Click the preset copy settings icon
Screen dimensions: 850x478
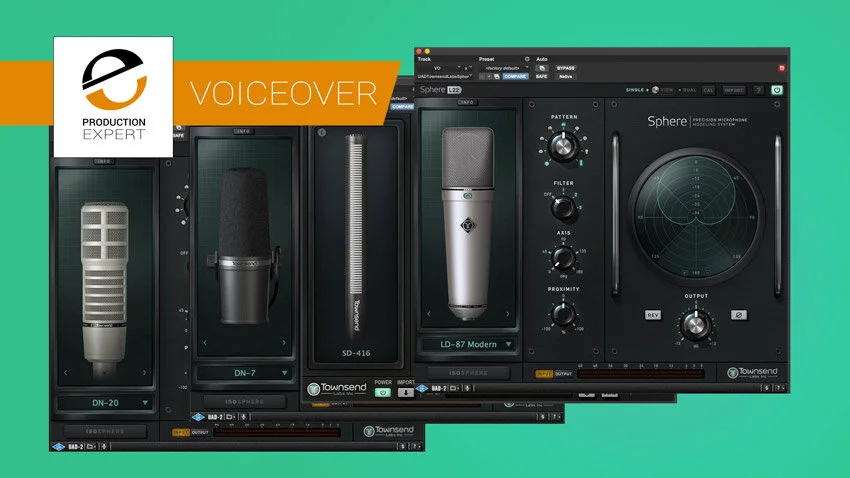(497, 76)
